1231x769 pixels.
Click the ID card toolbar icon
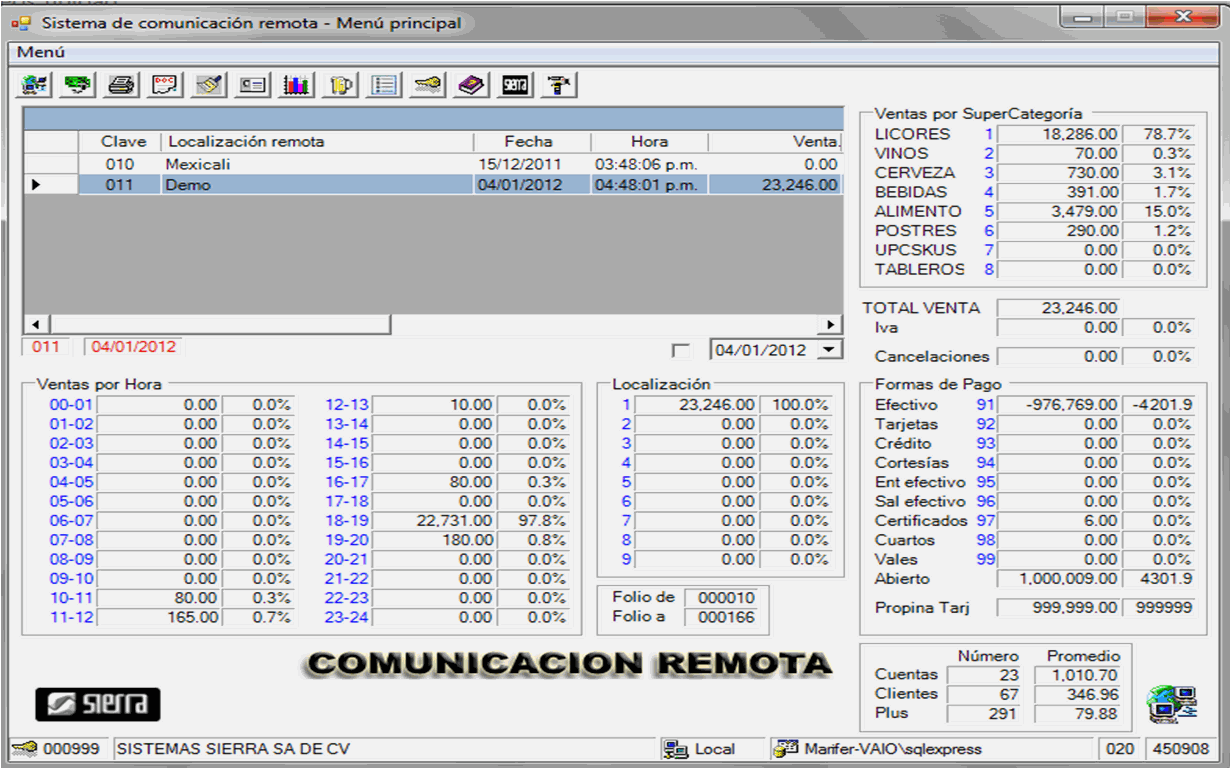[252, 85]
